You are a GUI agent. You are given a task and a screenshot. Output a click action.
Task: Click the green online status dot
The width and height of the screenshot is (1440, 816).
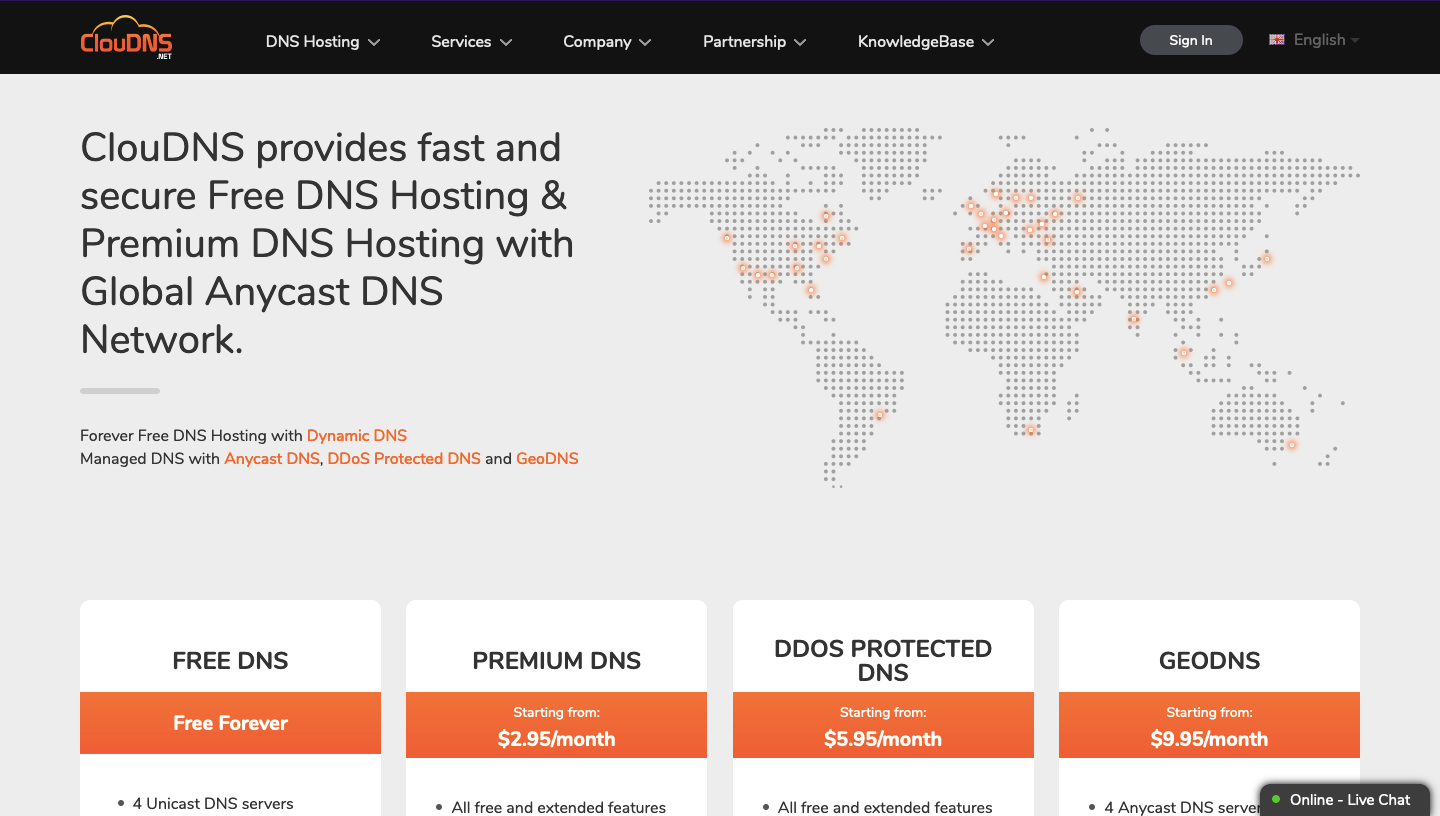coord(1276,800)
